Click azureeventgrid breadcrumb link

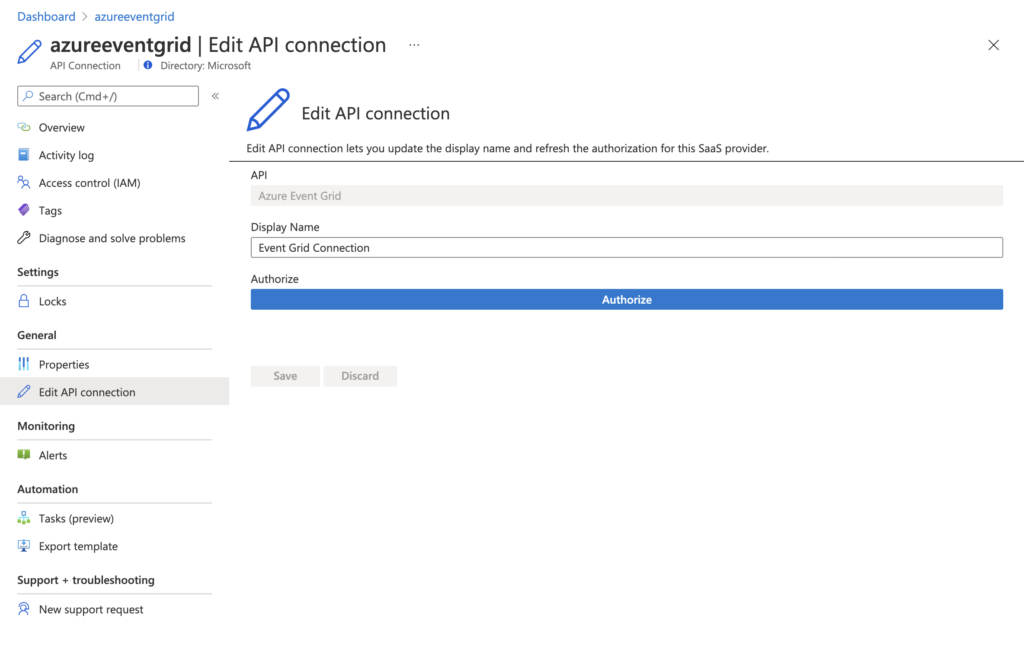pyautogui.click(x=135, y=16)
